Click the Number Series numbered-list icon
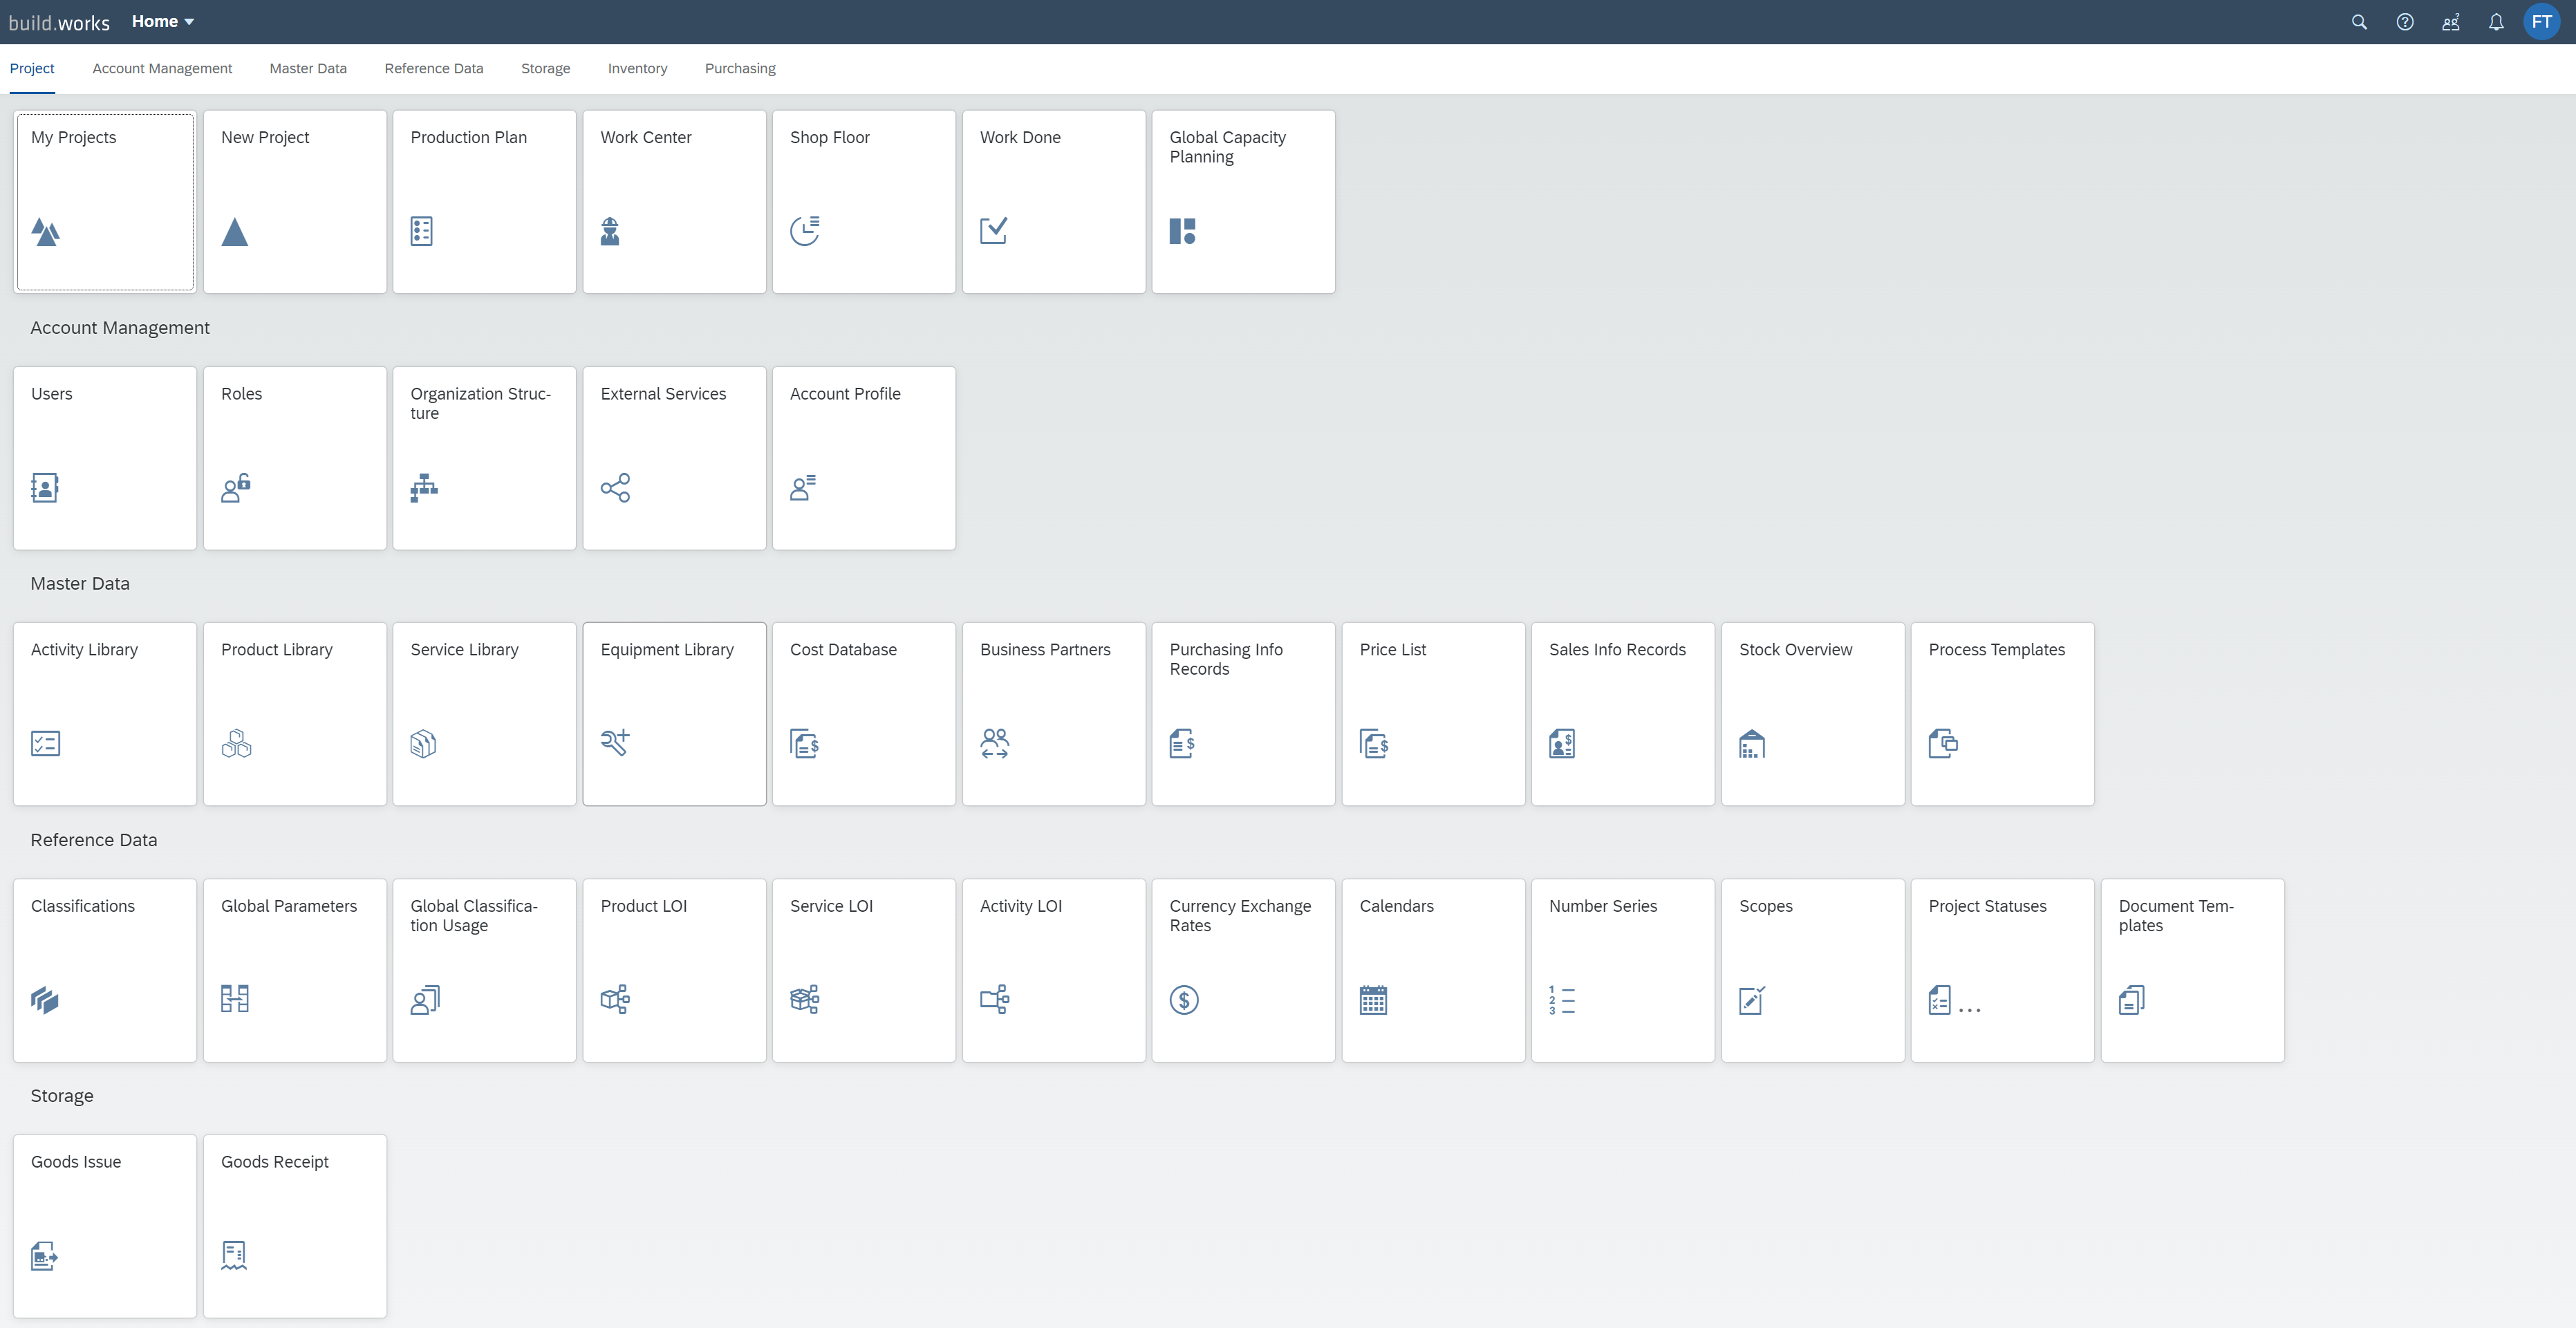Screen dimensions: 2576x1328 click(1561, 1000)
